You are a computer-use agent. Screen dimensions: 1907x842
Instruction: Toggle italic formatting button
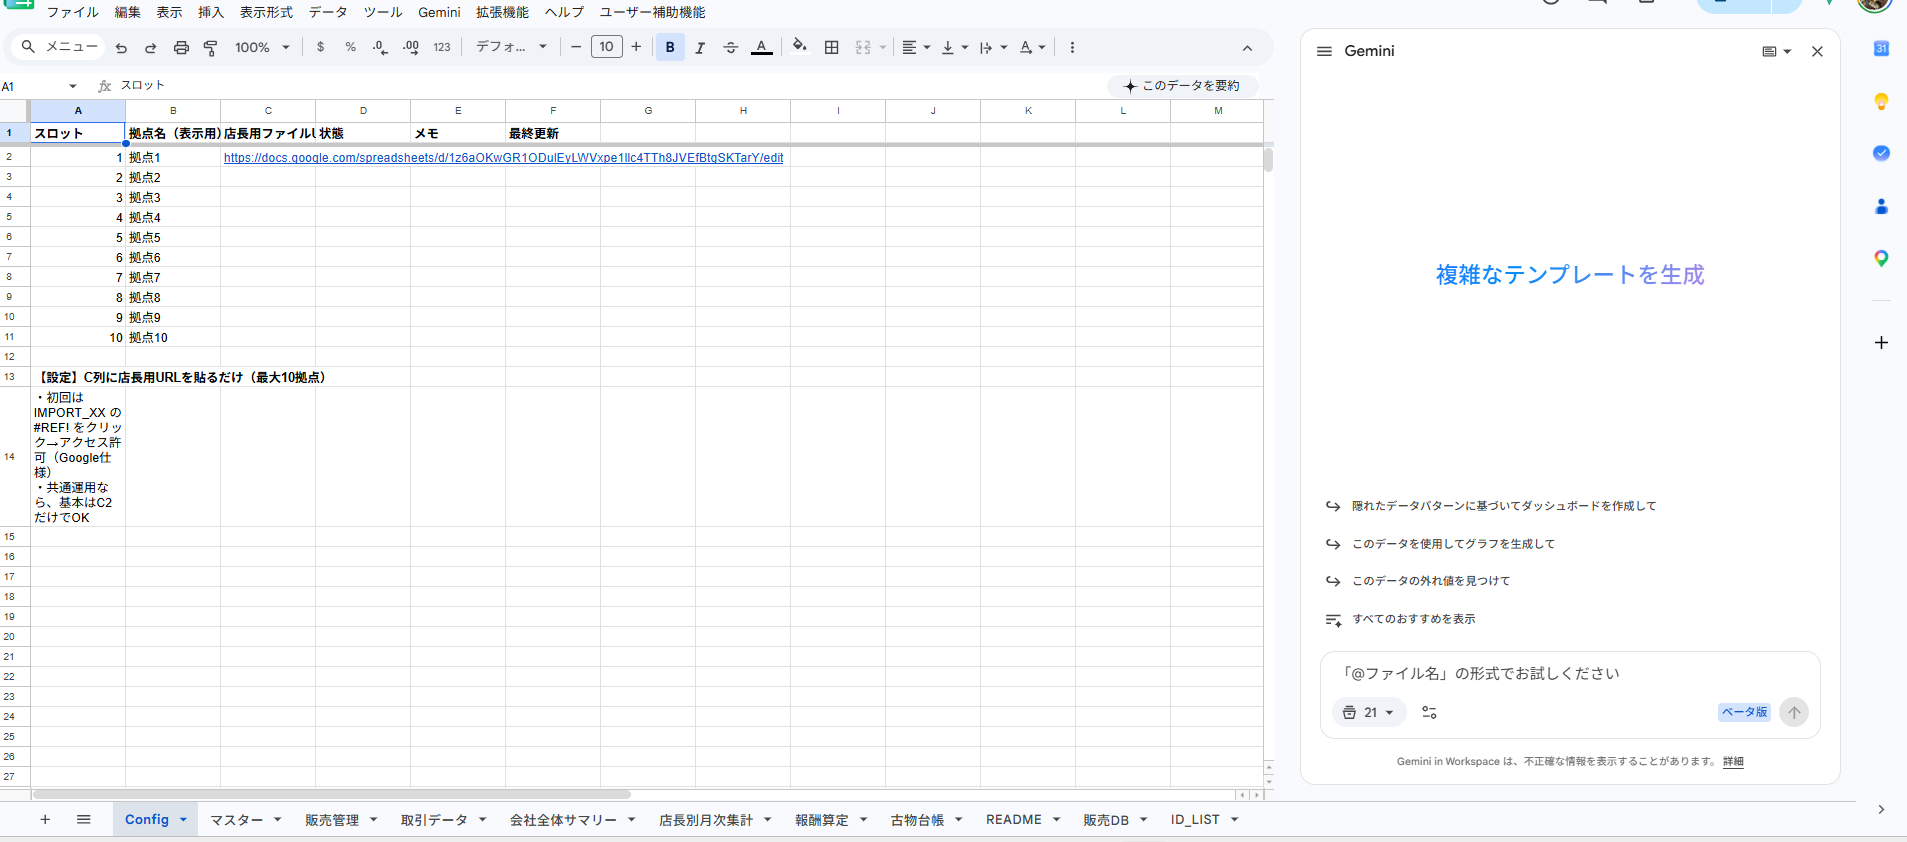700,47
